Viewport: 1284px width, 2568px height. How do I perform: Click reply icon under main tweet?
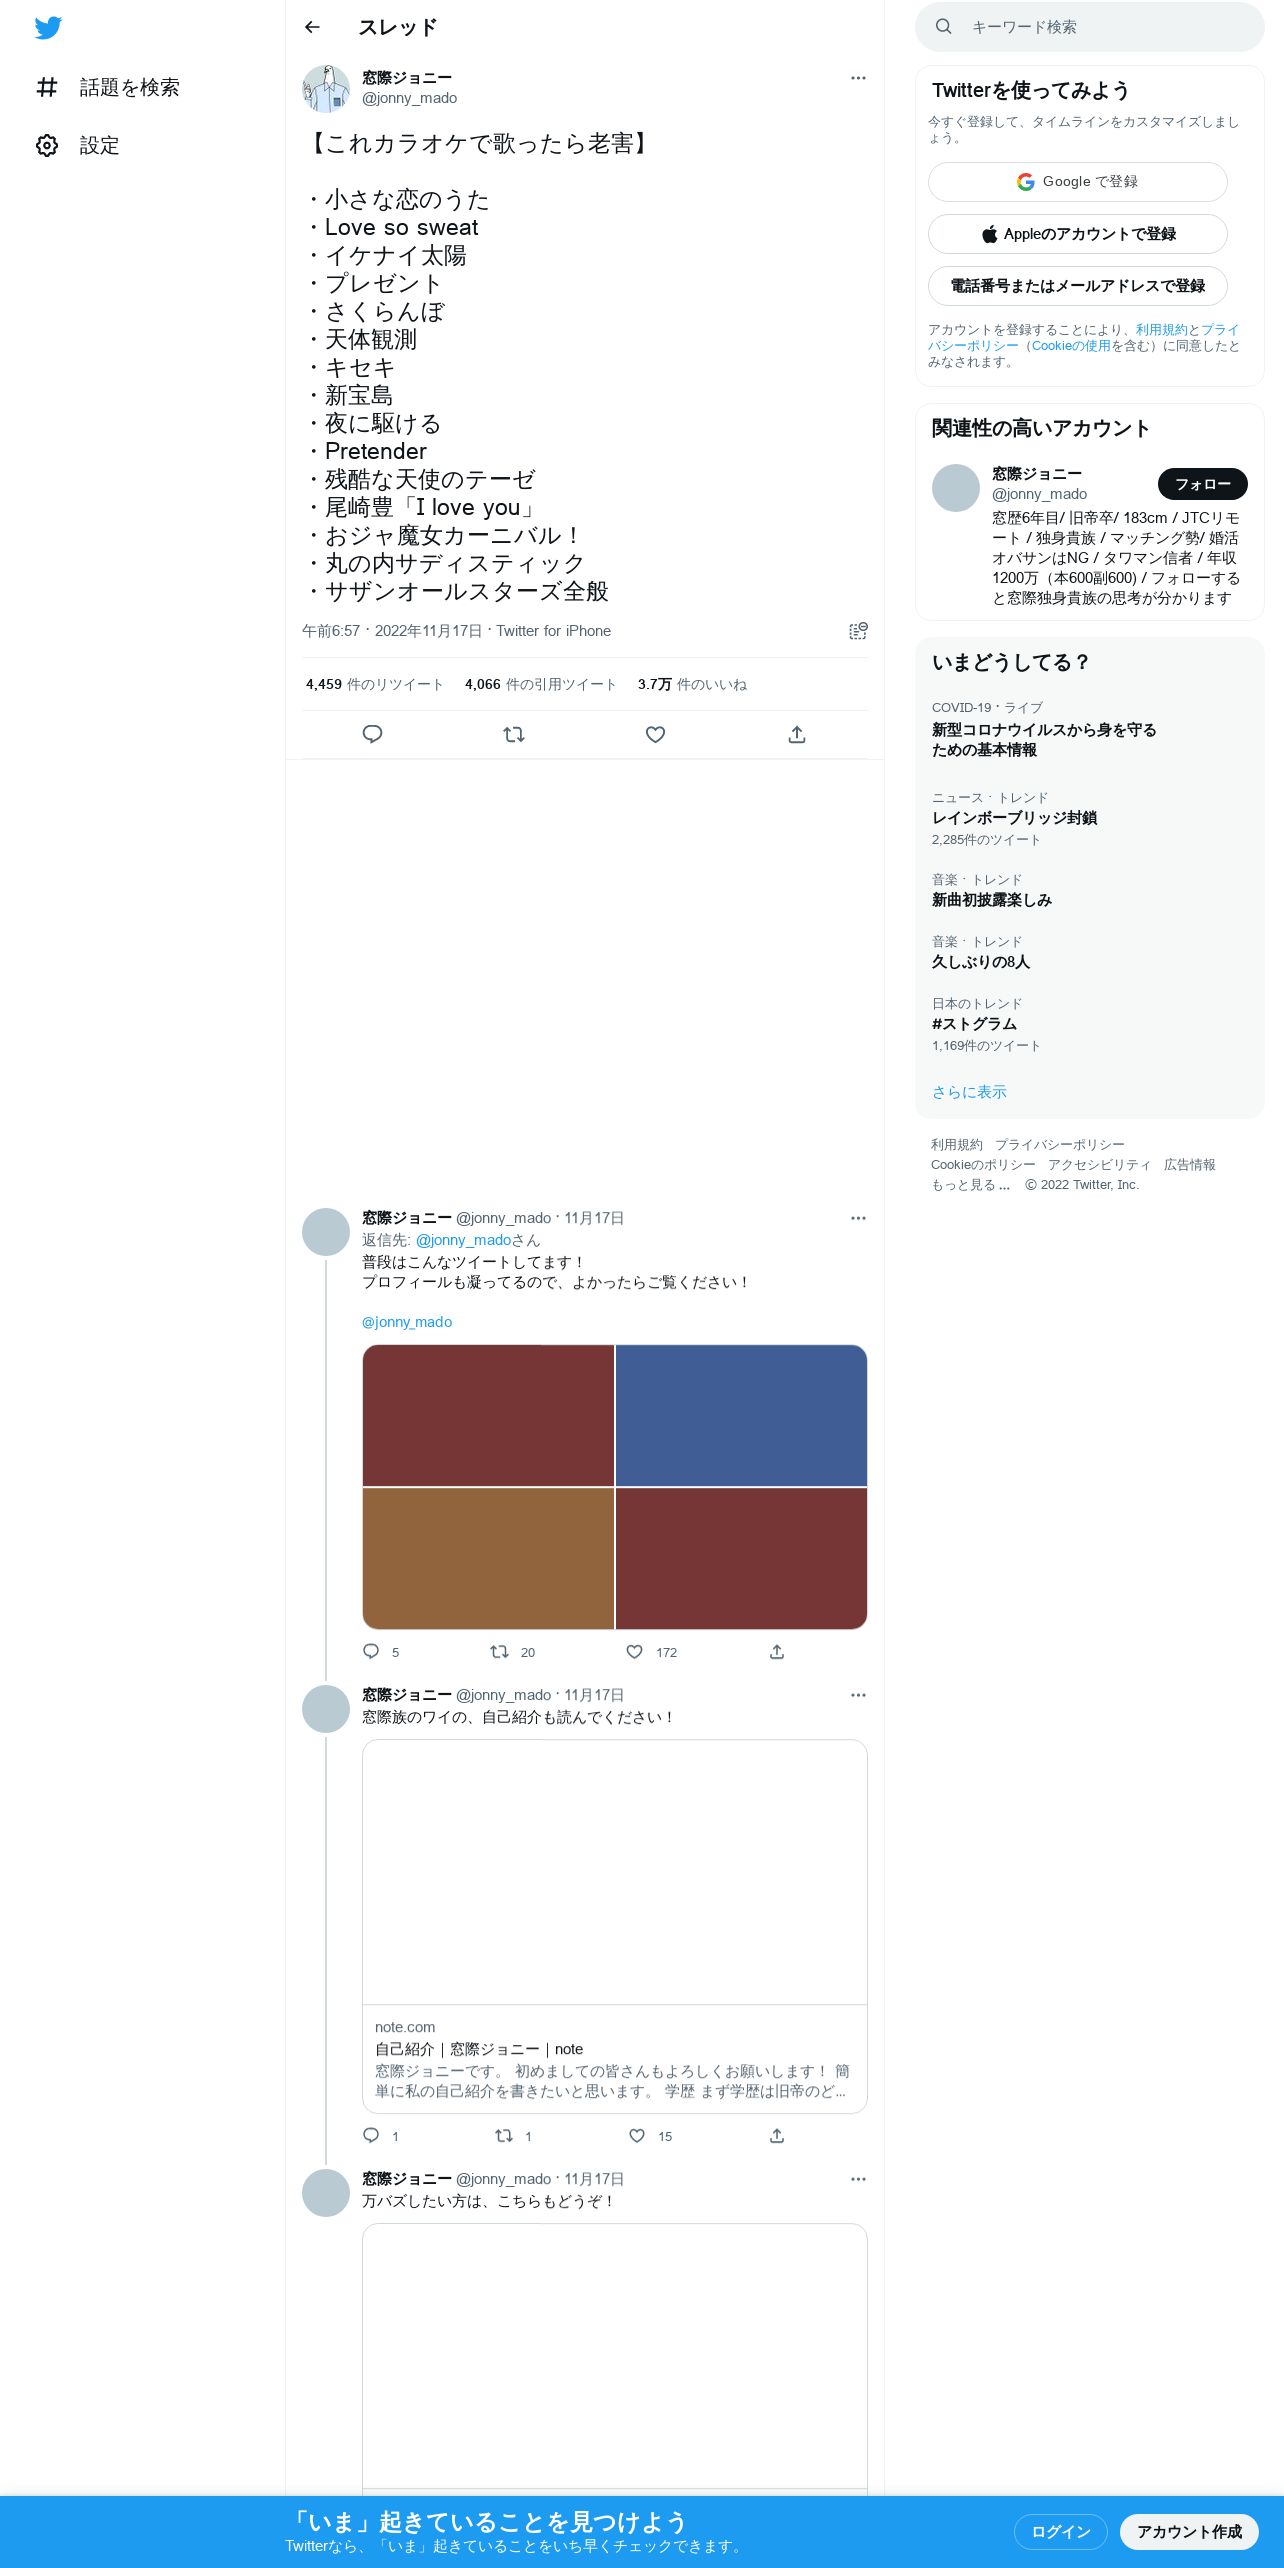coord(372,734)
